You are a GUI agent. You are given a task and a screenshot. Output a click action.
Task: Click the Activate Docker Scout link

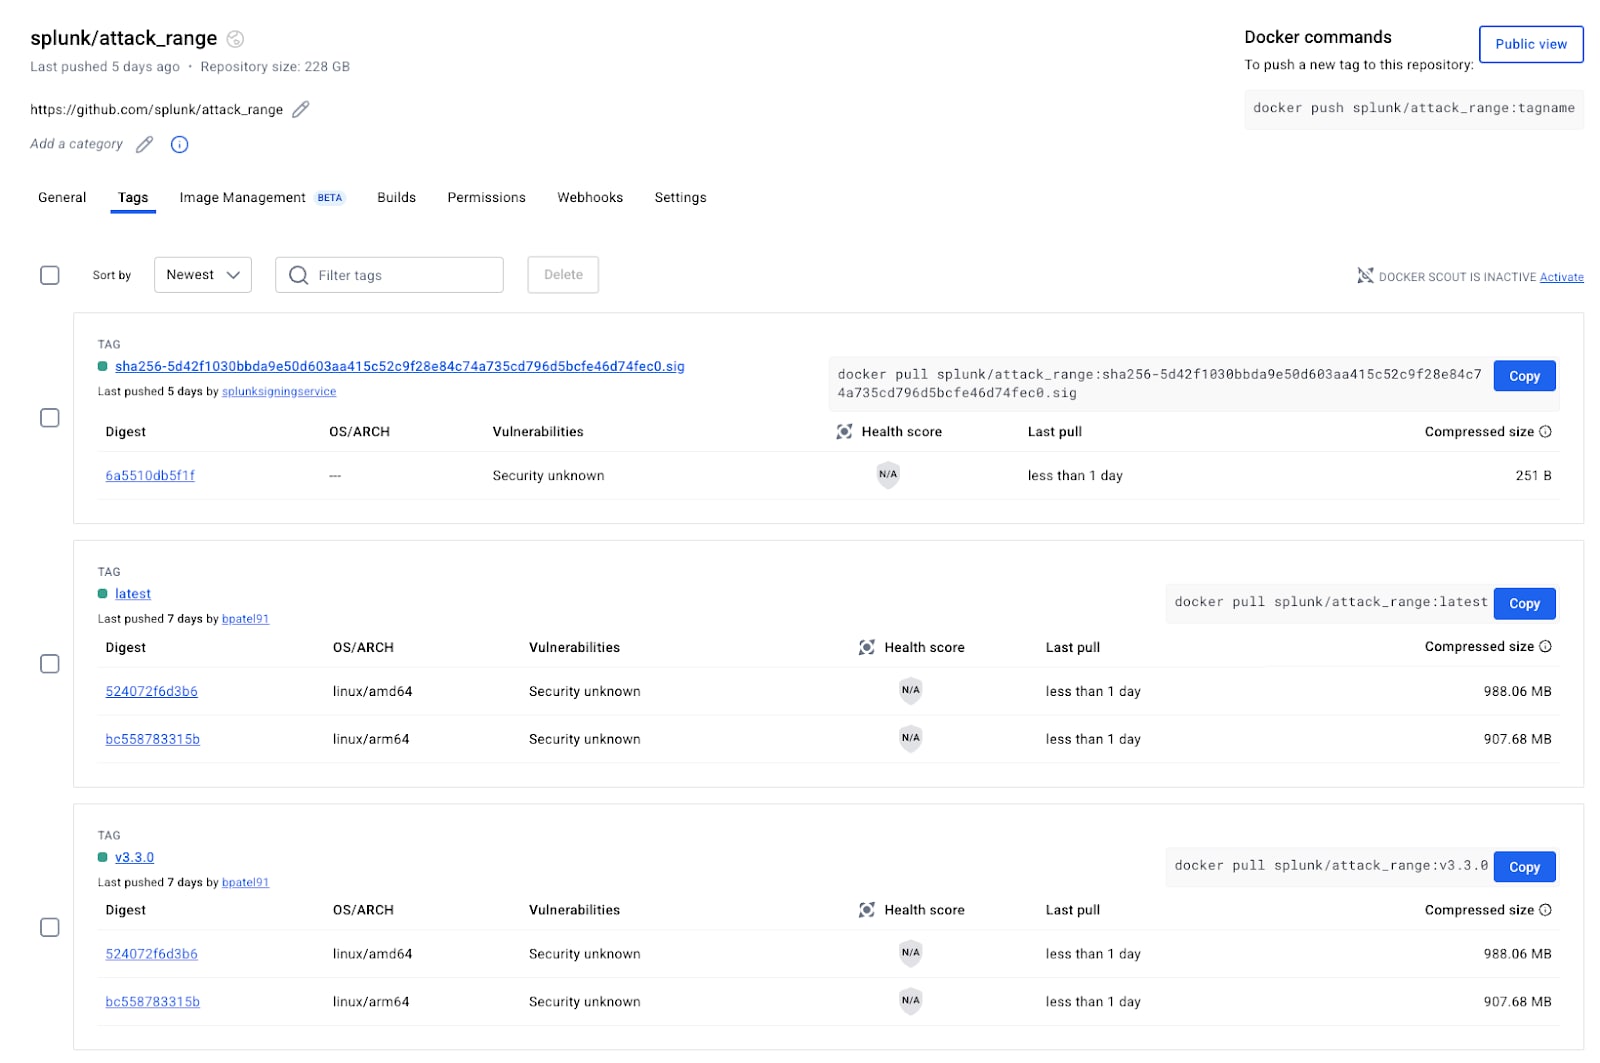(x=1561, y=277)
